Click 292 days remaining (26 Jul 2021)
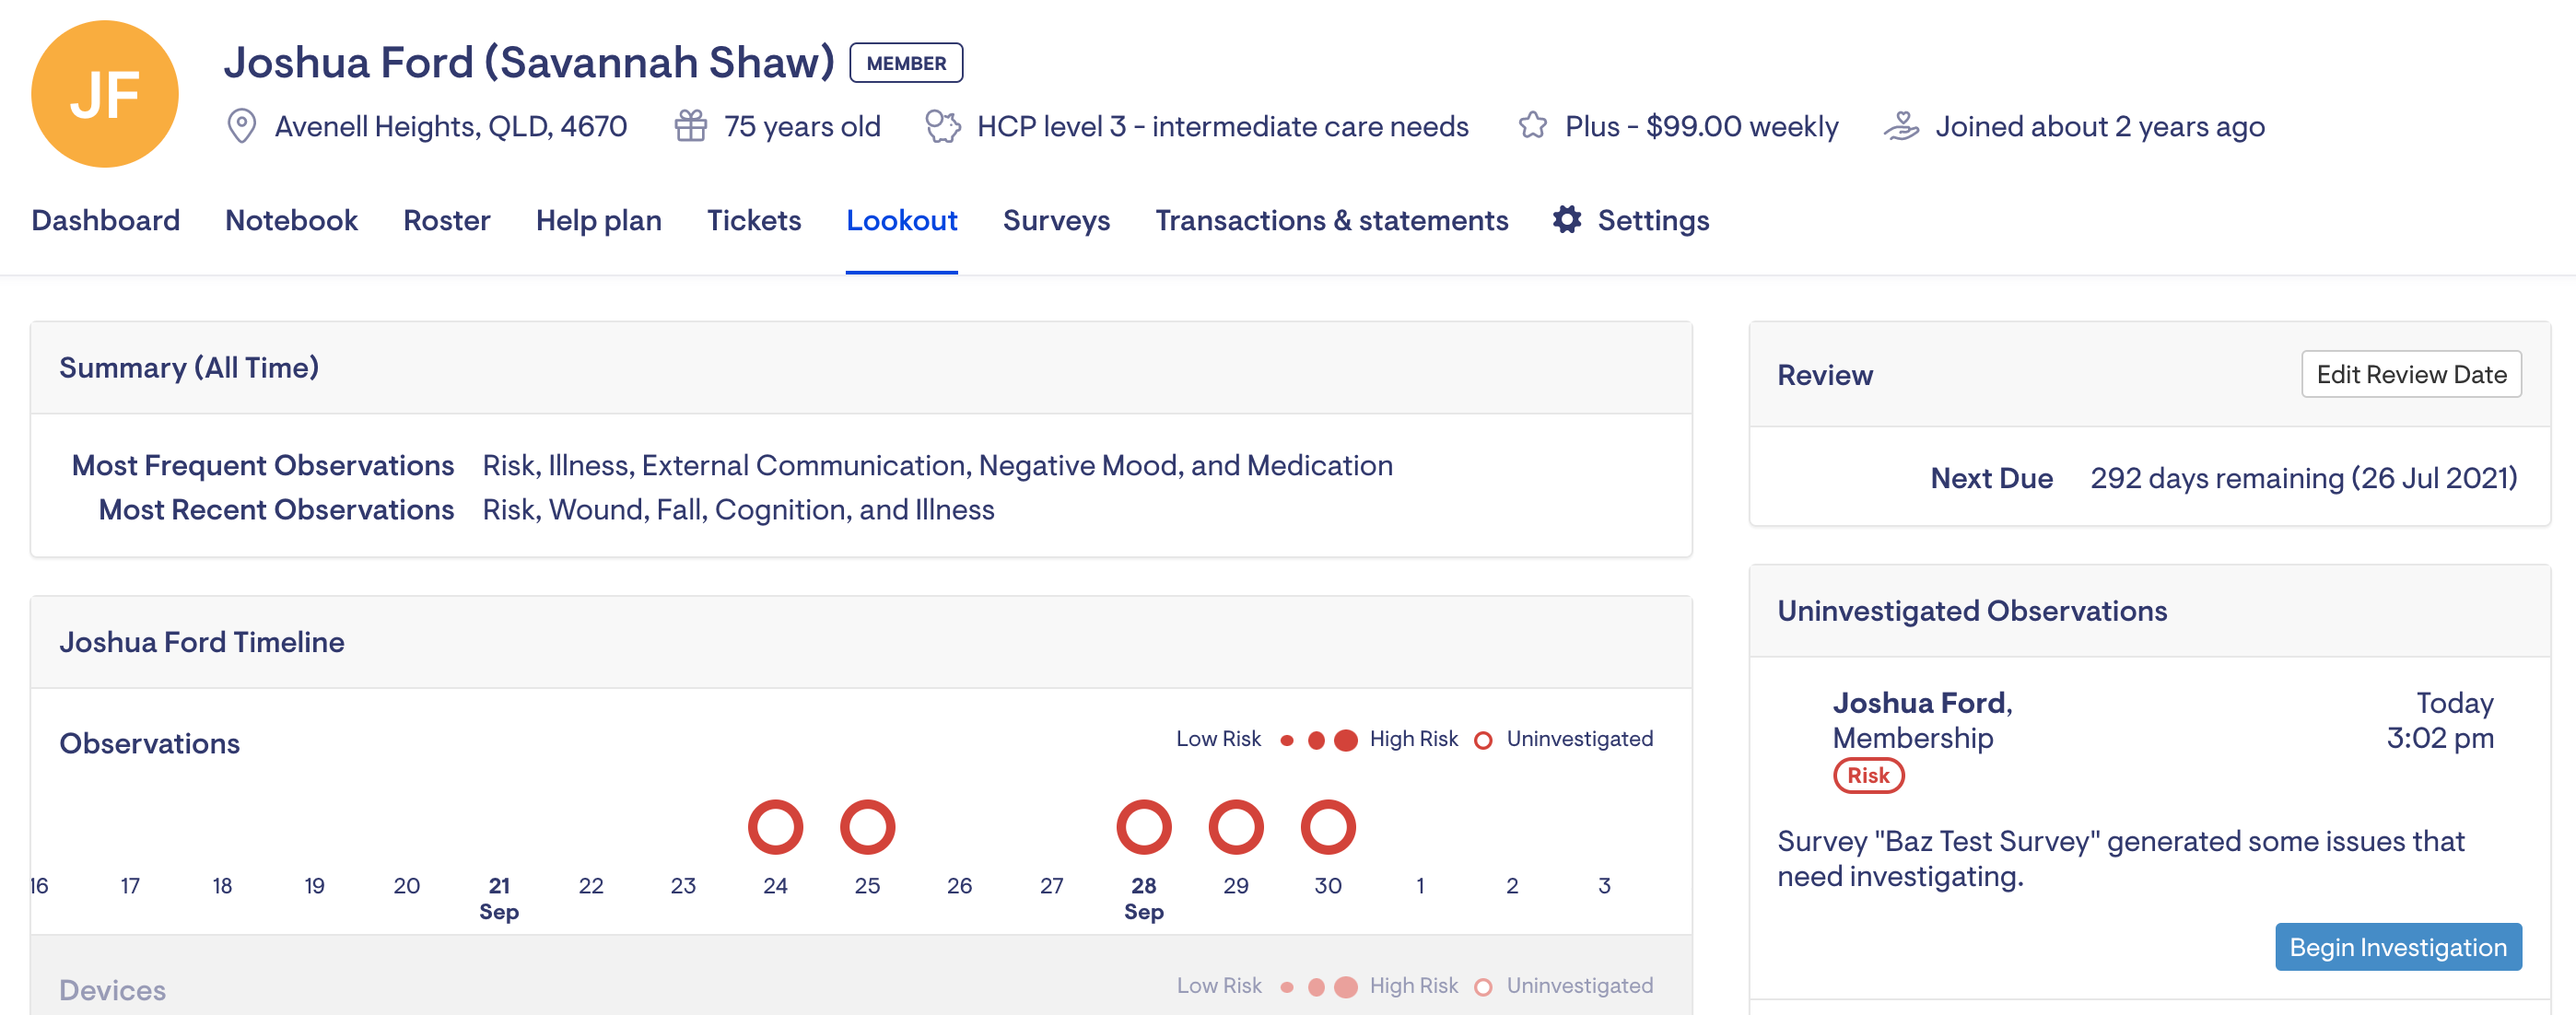 pyautogui.click(x=2304, y=478)
